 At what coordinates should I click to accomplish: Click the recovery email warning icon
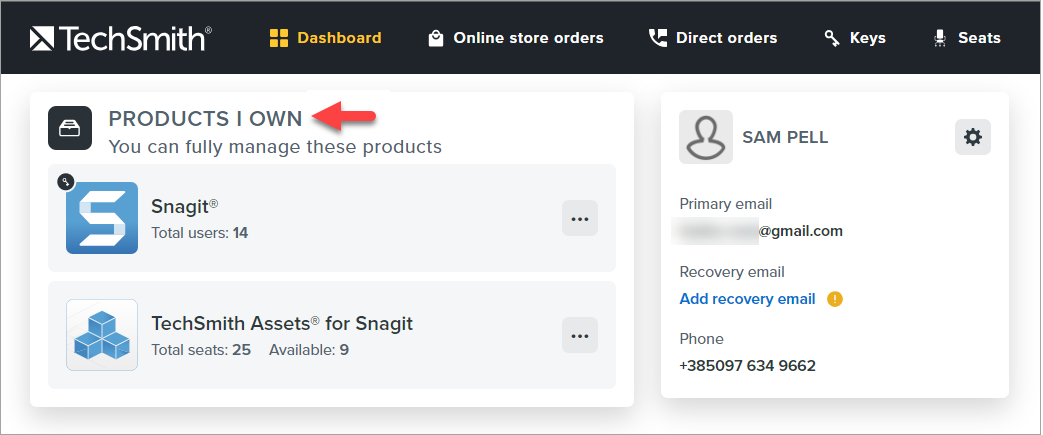(x=835, y=299)
